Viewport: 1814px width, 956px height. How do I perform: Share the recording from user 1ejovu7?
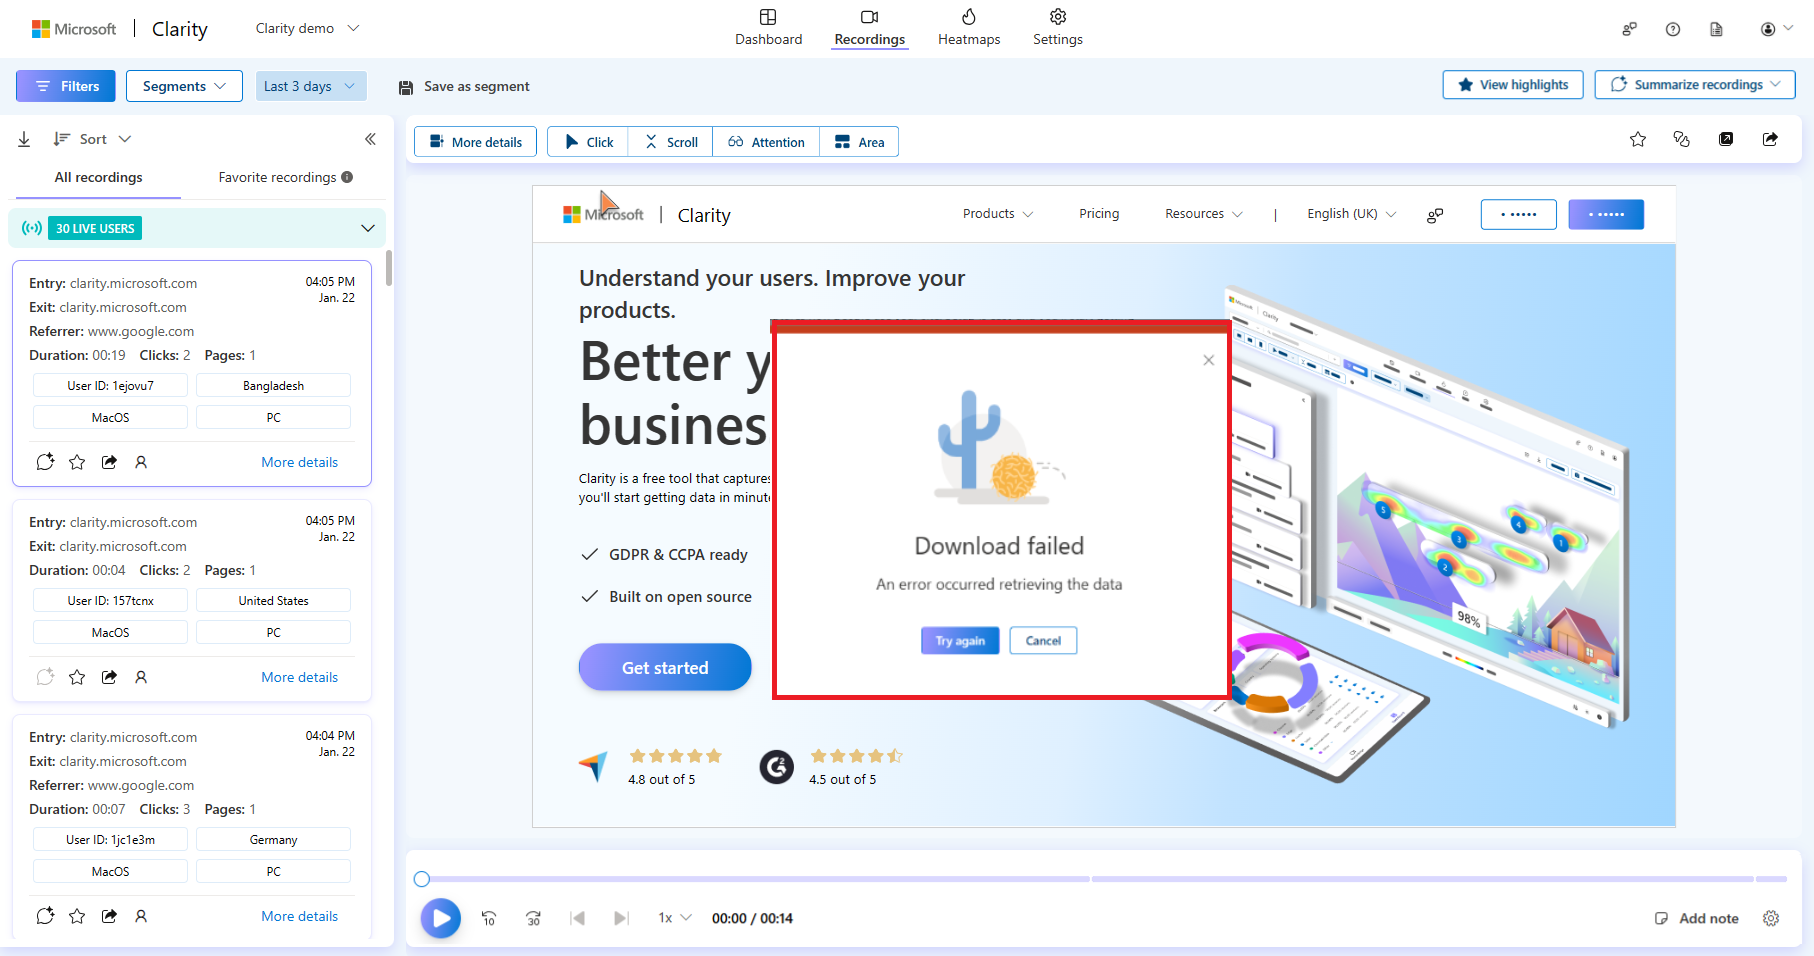coord(109,462)
